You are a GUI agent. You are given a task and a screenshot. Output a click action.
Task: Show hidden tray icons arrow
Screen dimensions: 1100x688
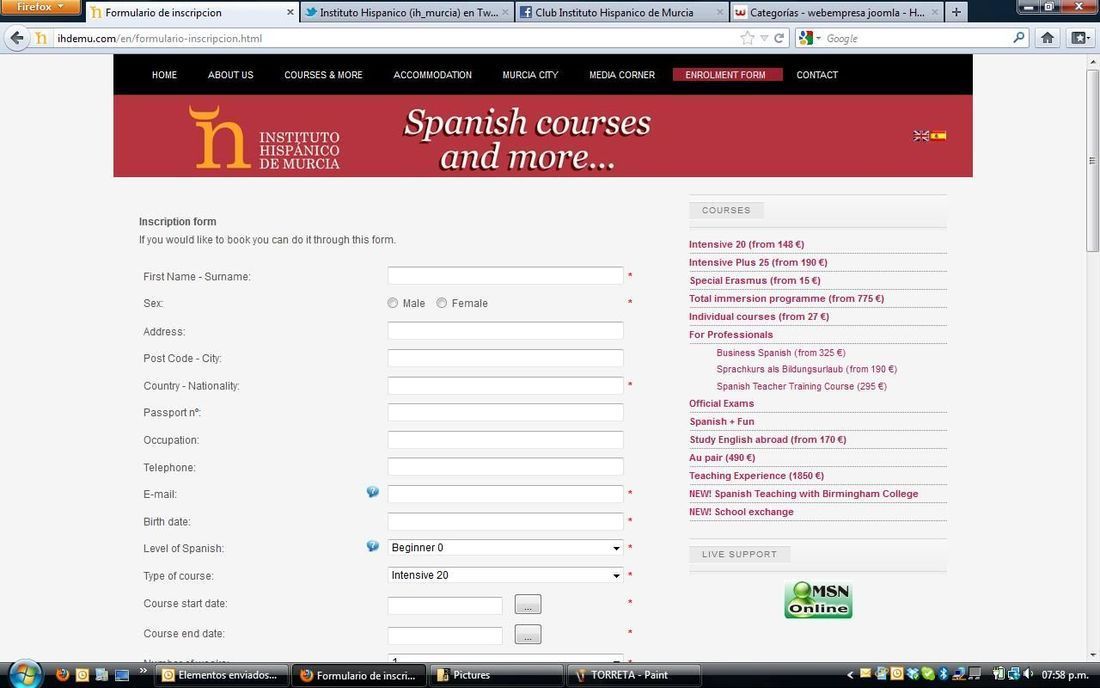(x=850, y=675)
